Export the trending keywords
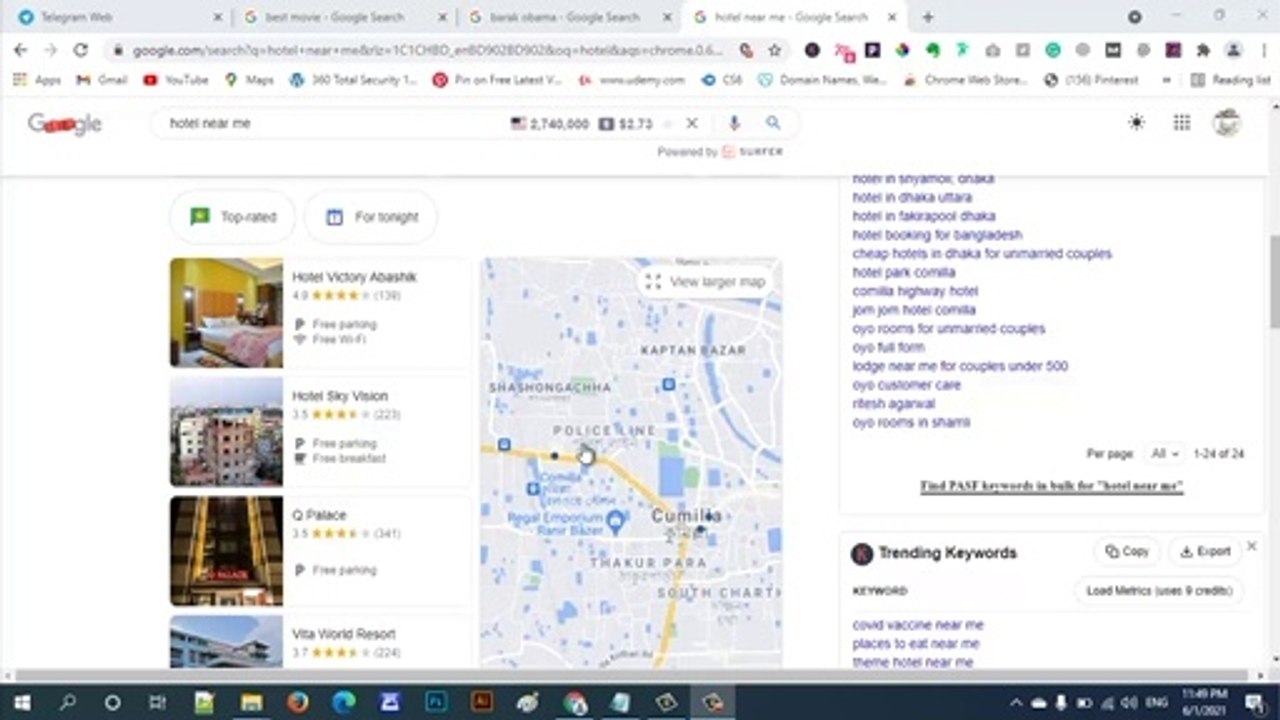1280x720 pixels. (1205, 551)
